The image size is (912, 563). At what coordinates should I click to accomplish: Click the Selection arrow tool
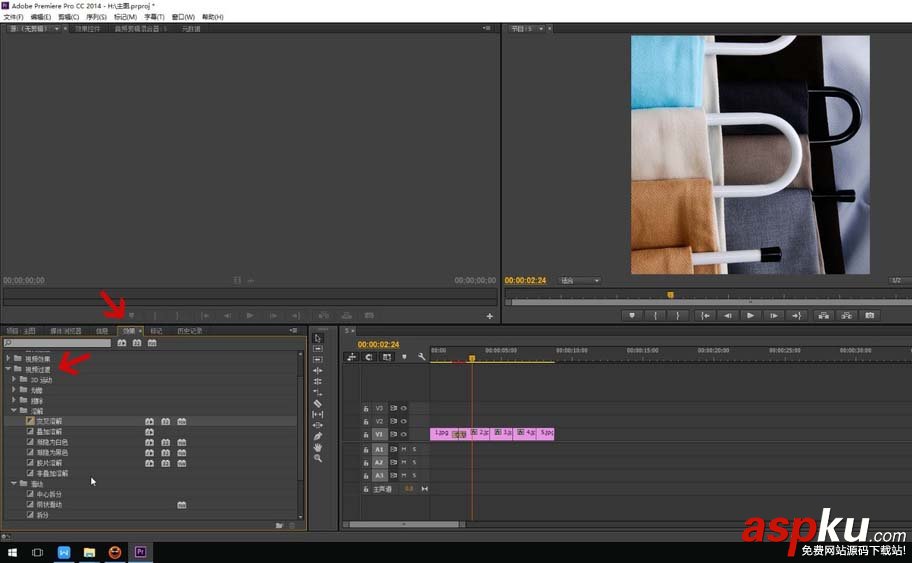coord(318,338)
